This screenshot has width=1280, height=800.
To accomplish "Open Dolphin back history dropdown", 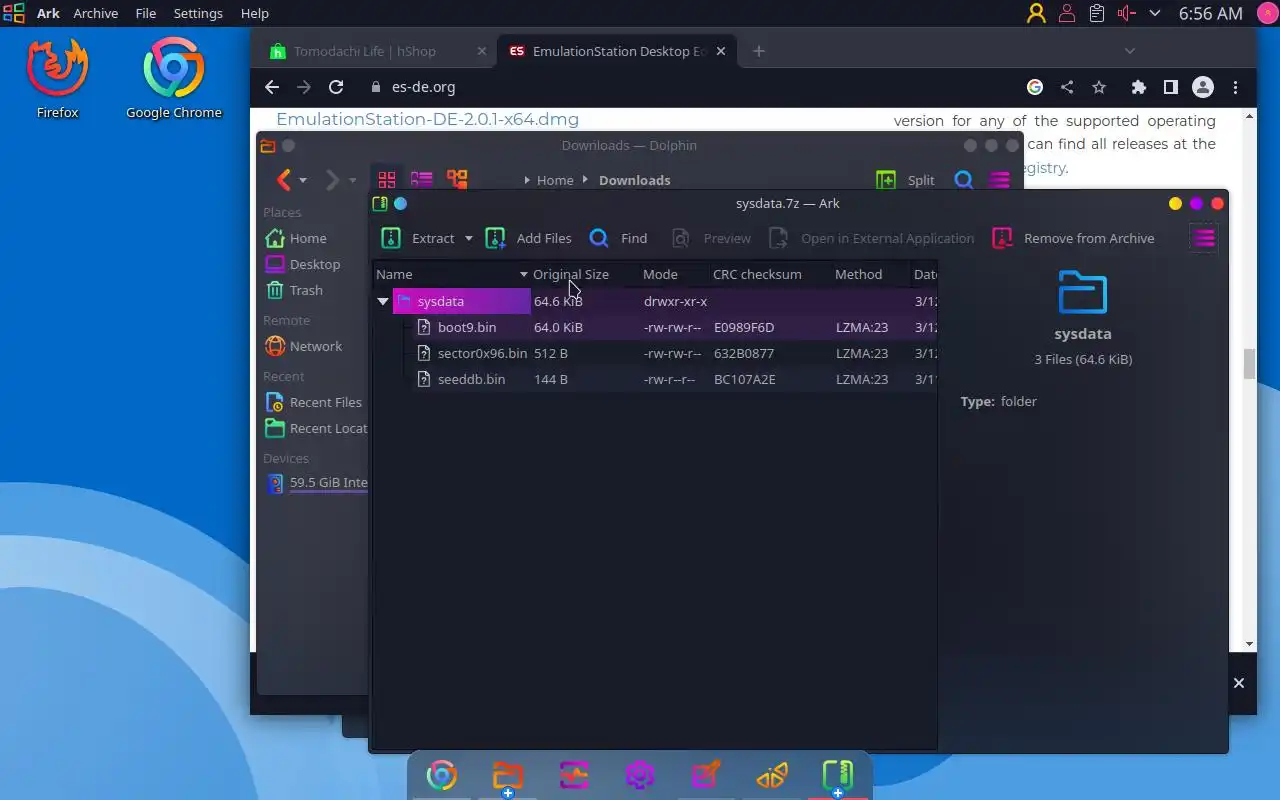I will click(303, 180).
